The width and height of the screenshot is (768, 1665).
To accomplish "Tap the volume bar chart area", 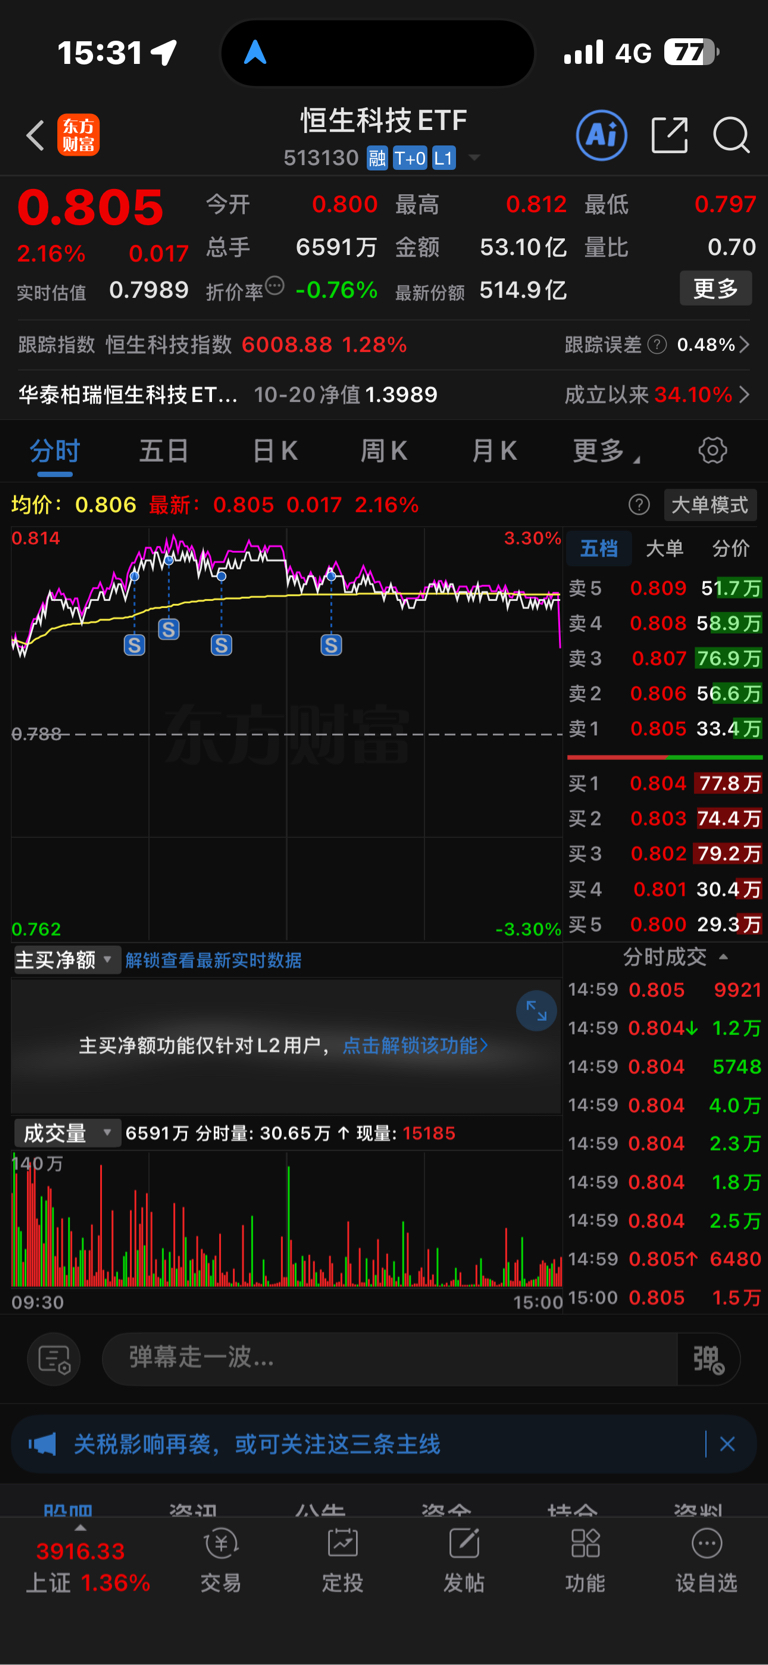I will pos(286,1219).
